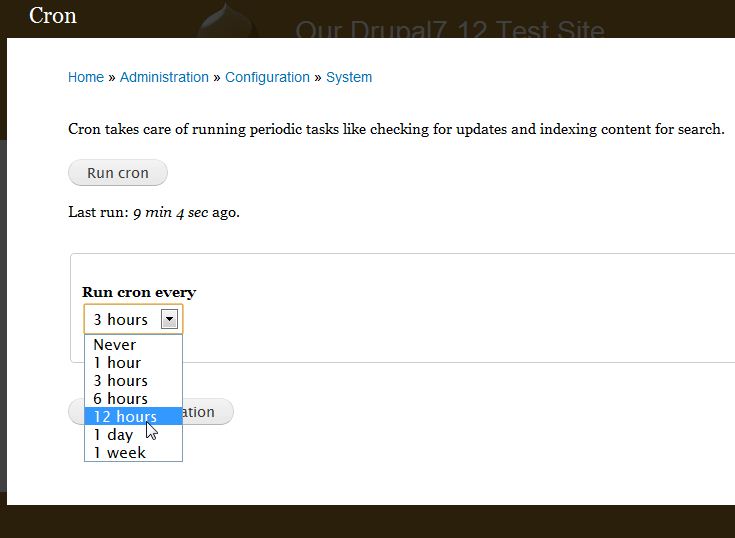Open the Administration breadcrumb link
Screen dimensions: 735x538
coord(164,77)
